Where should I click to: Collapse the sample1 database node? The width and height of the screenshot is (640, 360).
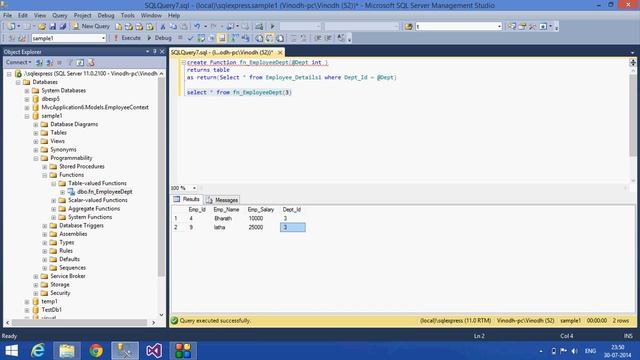pos(27,116)
